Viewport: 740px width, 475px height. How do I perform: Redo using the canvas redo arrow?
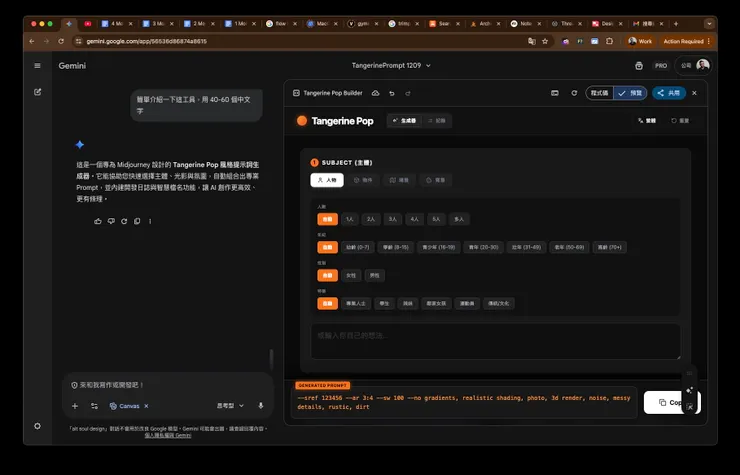coord(408,93)
